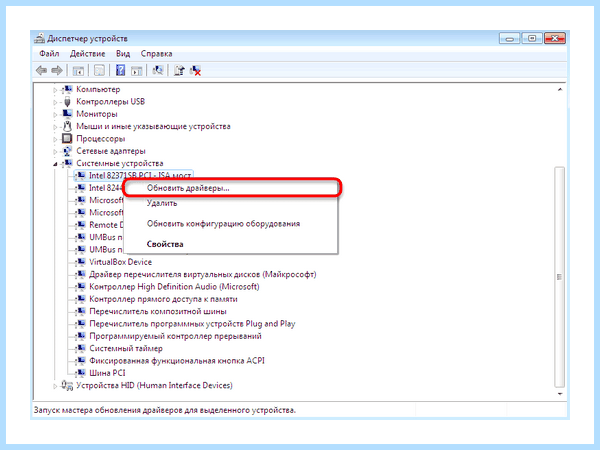This screenshot has height=450, width=600.
Task: Click the mouse icon beside Мыши и иные указывающие устройства
Action: point(67,126)
